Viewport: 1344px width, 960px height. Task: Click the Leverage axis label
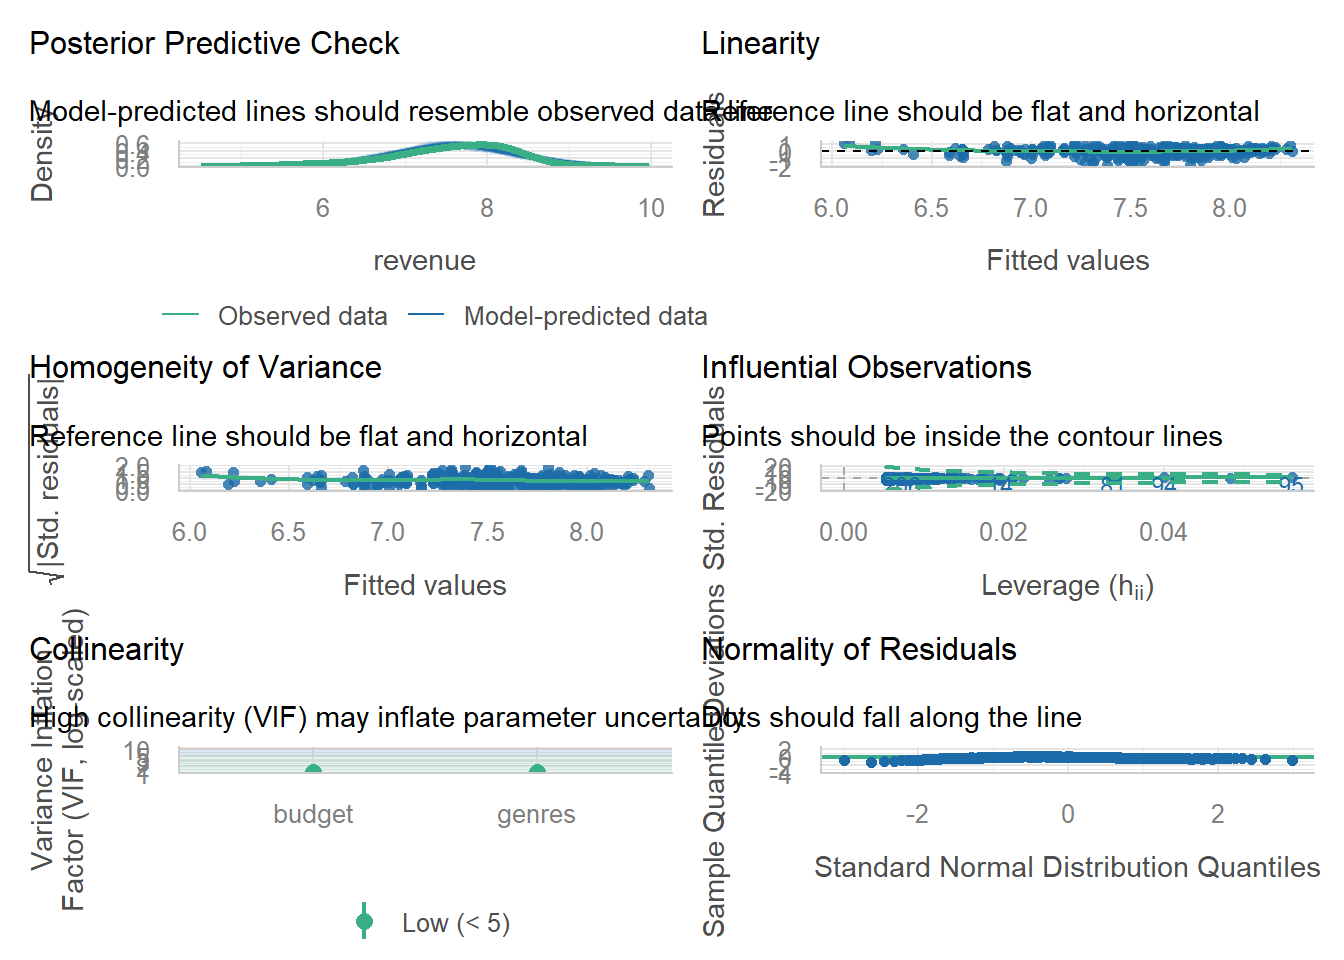click(1068, 586)
